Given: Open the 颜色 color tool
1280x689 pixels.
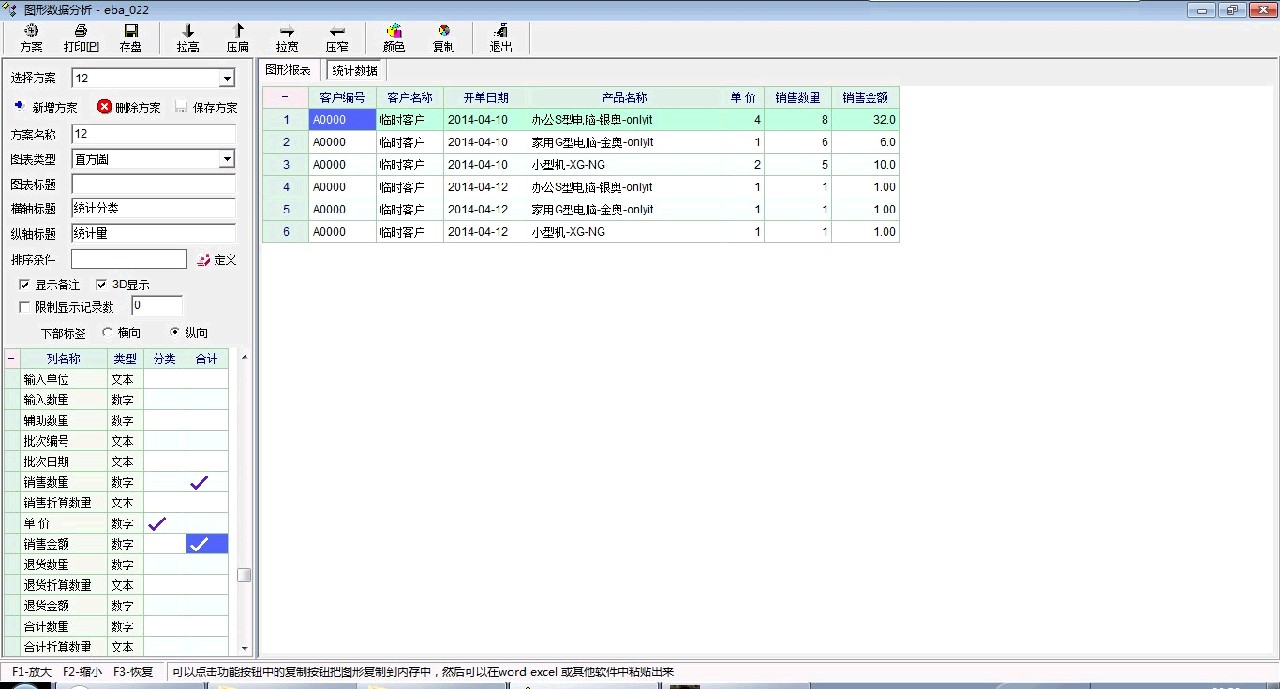Looking at the screenshot, I should [x=394, y=31].
